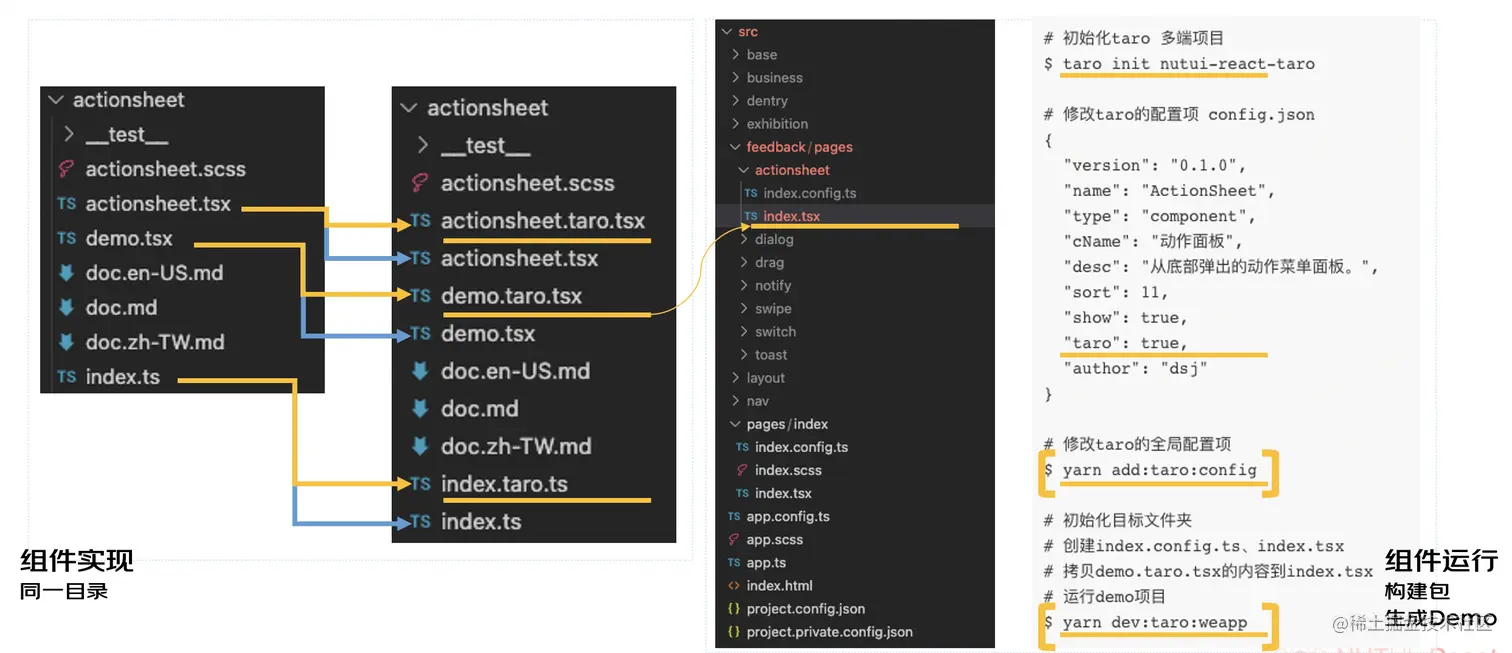The image size is (1512, 653).
Task: Expand the exhibition folder chevron
Action: point(736,124)
